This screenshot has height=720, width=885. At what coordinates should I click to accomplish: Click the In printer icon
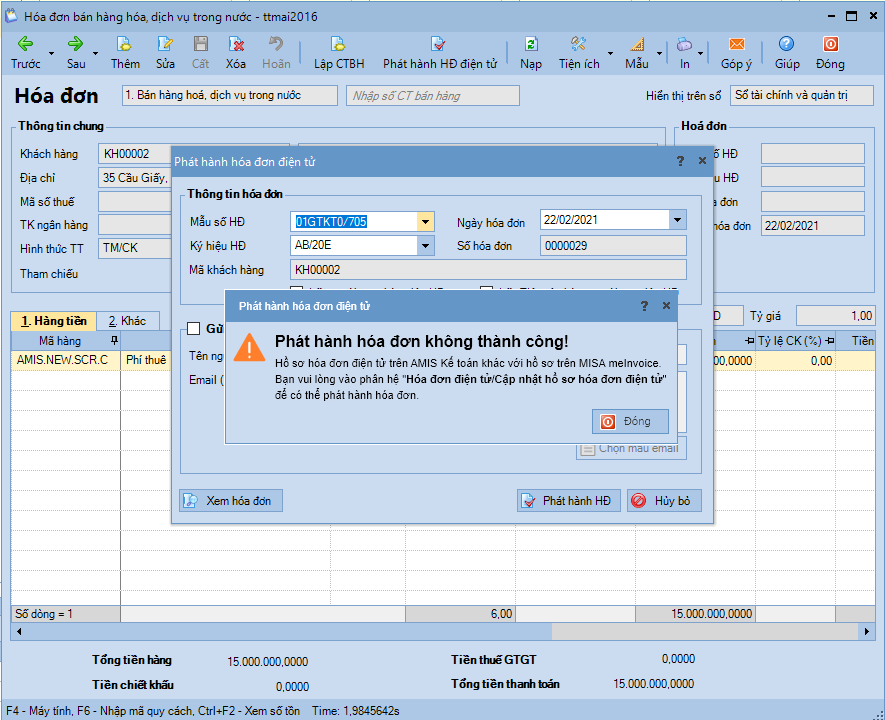tap(684, 44)
